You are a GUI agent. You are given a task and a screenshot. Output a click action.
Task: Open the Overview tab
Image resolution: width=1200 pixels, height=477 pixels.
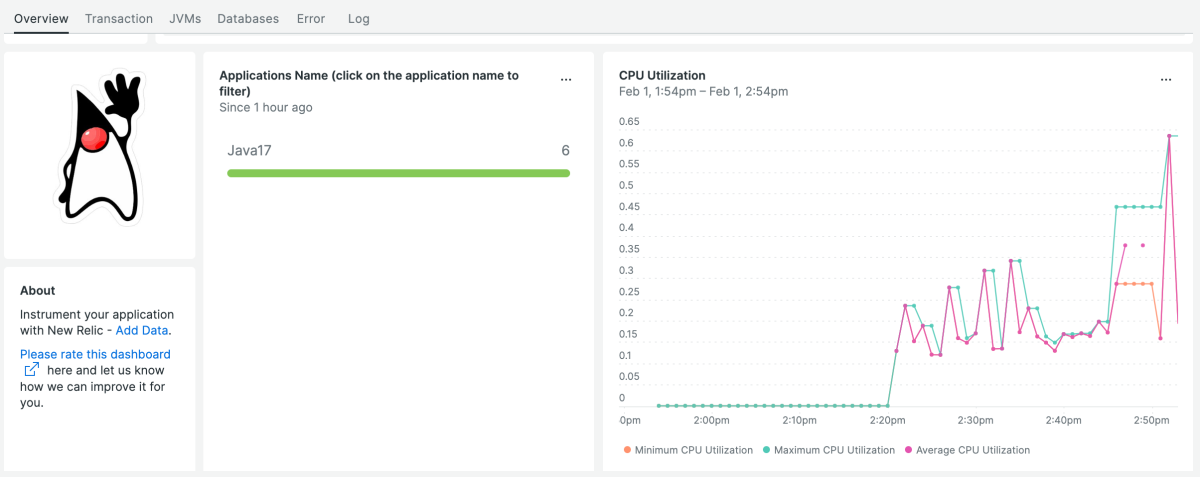tap(41, 18)
